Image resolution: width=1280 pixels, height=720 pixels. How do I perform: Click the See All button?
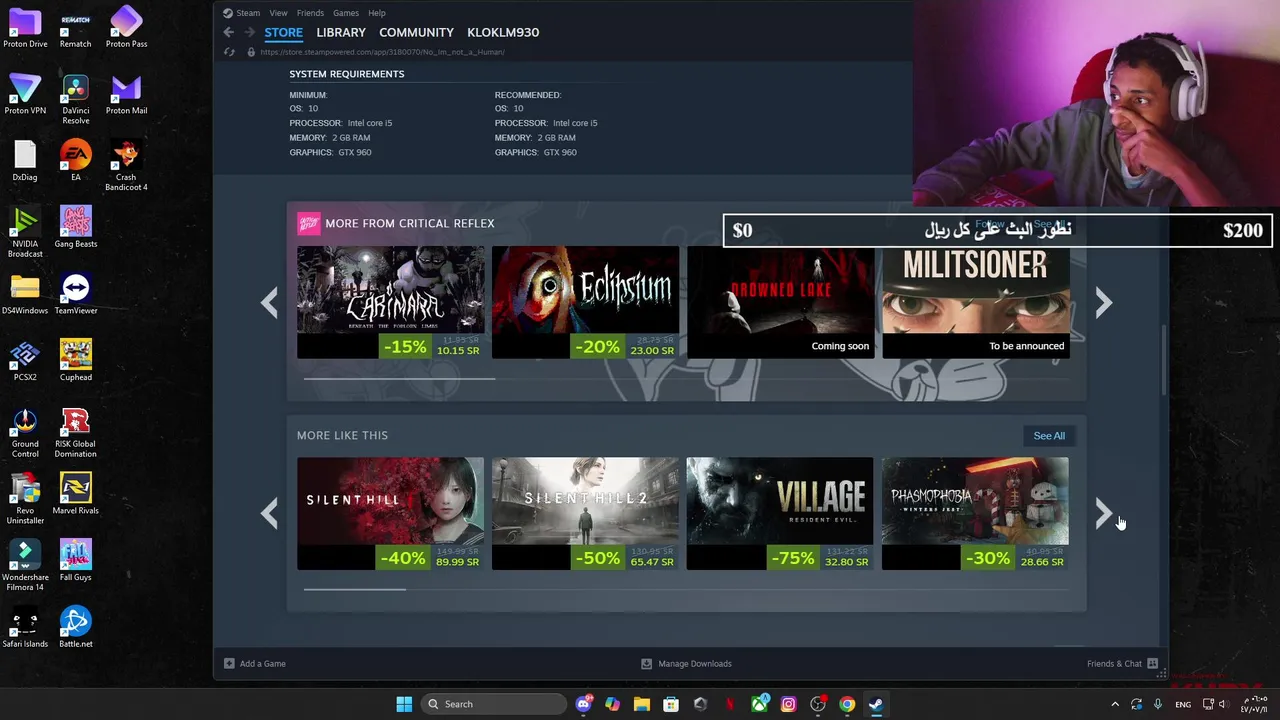click(1049, 435)
